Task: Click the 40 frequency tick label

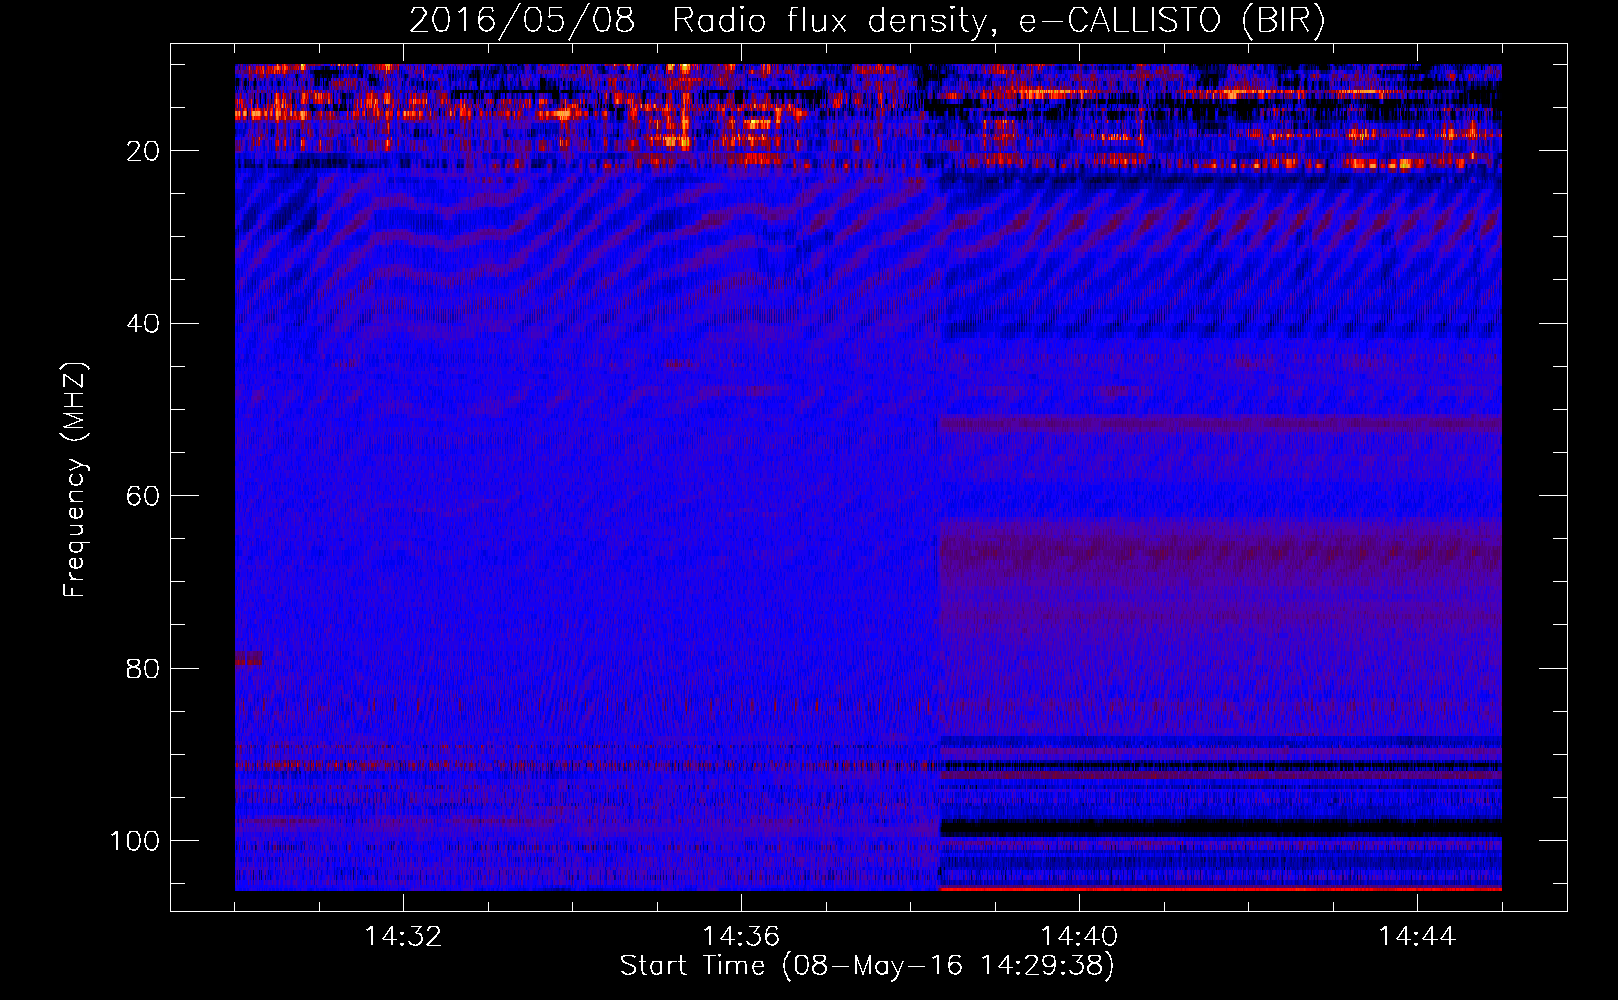Action: pyautogui.click(x=143, y=324)
